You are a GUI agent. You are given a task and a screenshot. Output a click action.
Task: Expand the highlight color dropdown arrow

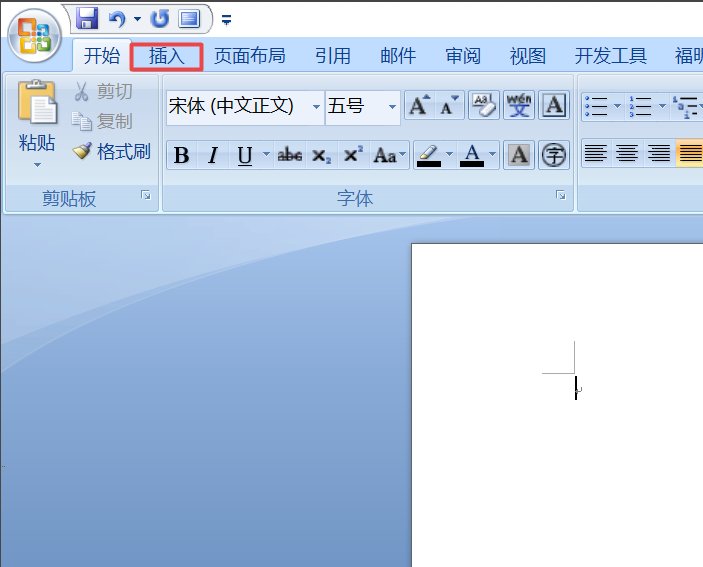pos(450,155)
